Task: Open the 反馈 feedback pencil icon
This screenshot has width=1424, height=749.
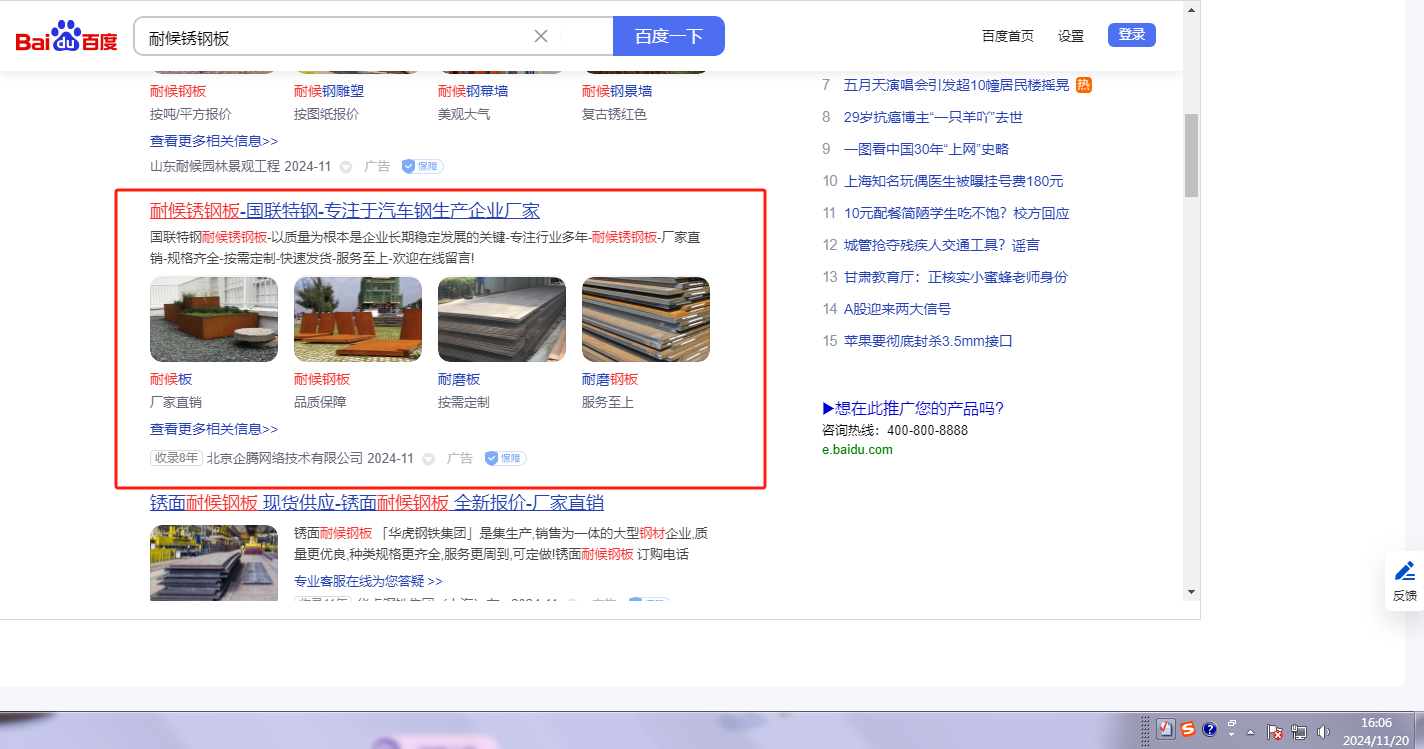Action: [x=1405, y=571]
